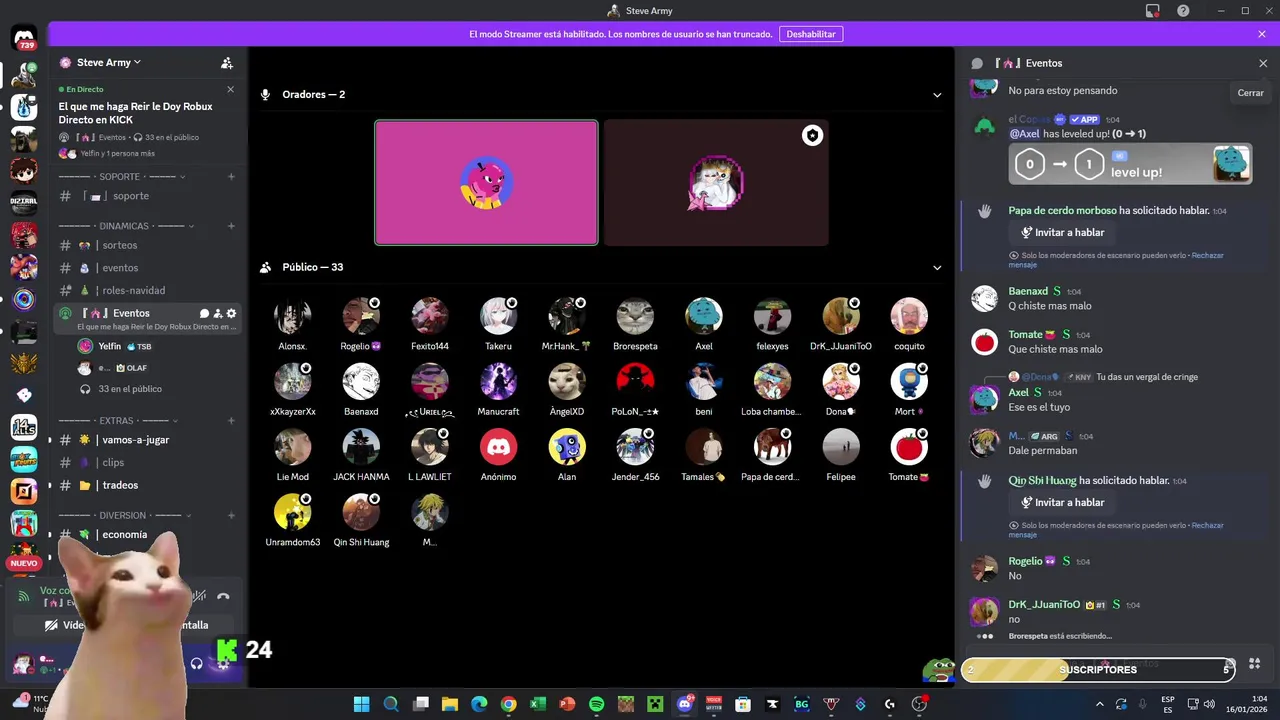Open the clips channel
The width and height of the screenshot is (1280, 720).
(148, 463)
